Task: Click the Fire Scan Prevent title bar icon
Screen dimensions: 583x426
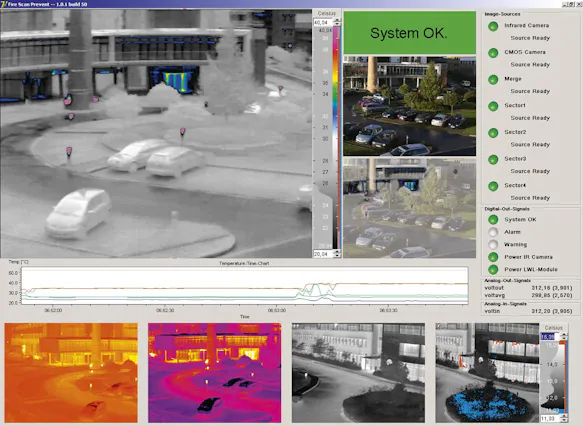Action: [4, 4]
